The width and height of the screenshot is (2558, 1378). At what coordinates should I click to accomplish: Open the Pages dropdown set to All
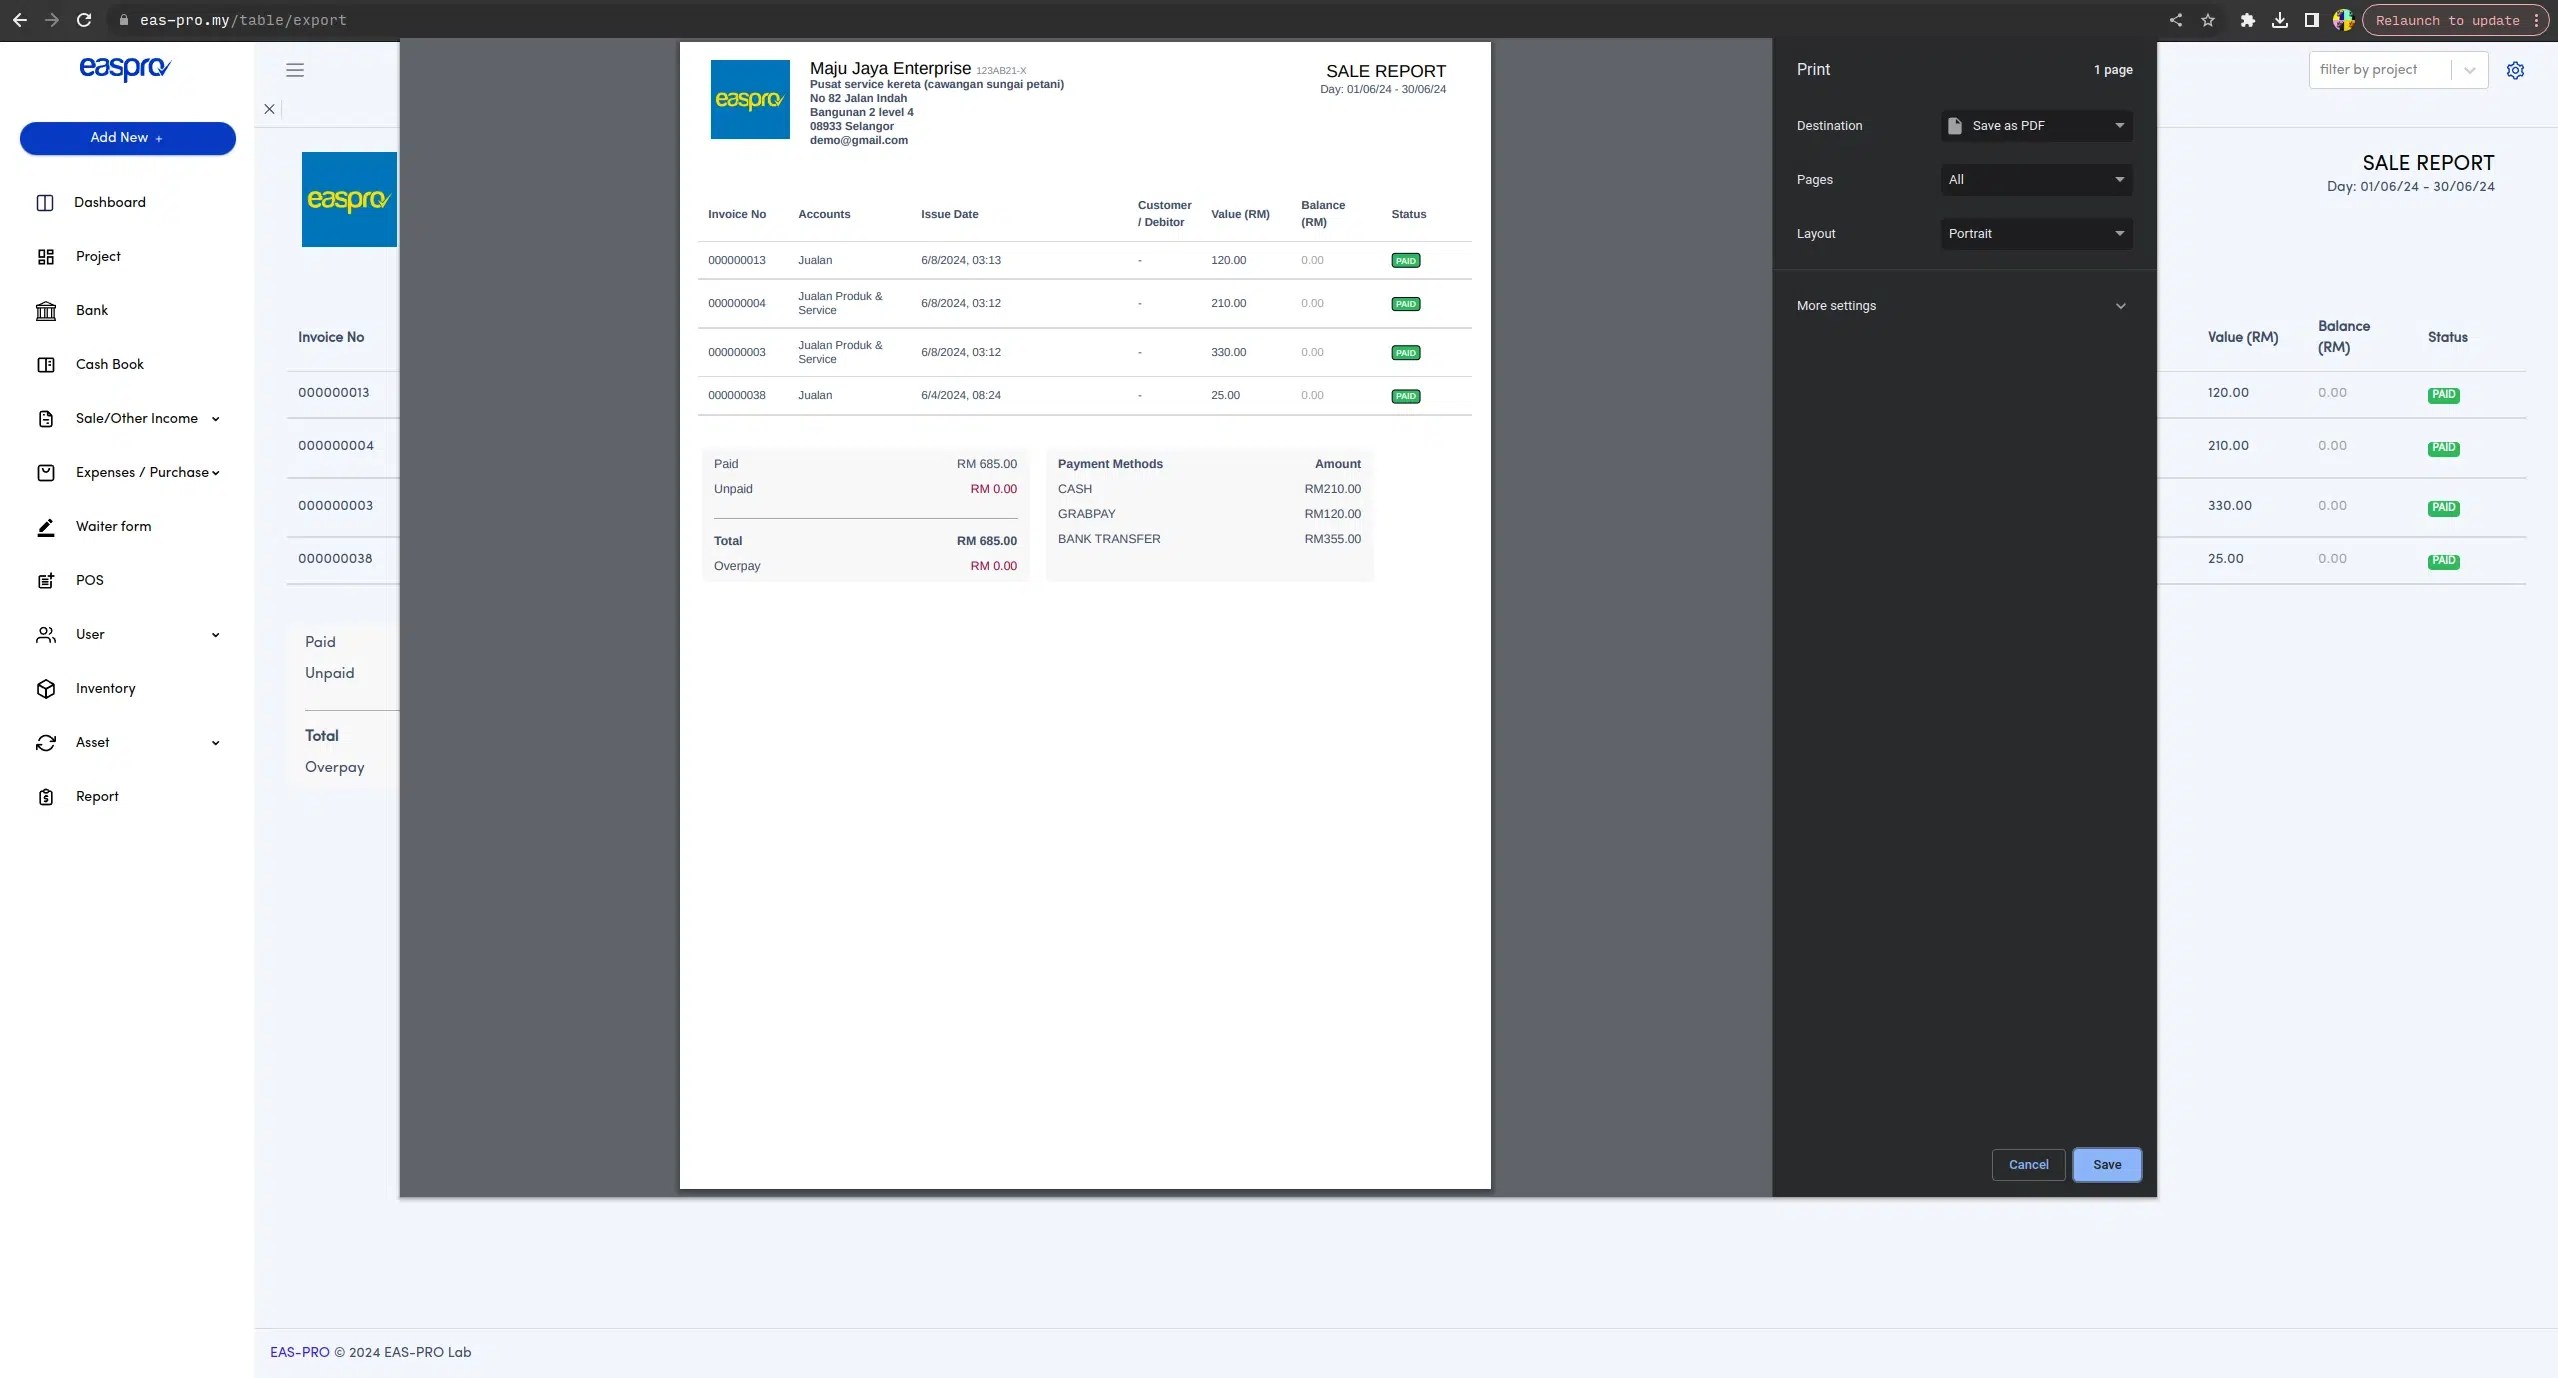(x=2036, y=180)
